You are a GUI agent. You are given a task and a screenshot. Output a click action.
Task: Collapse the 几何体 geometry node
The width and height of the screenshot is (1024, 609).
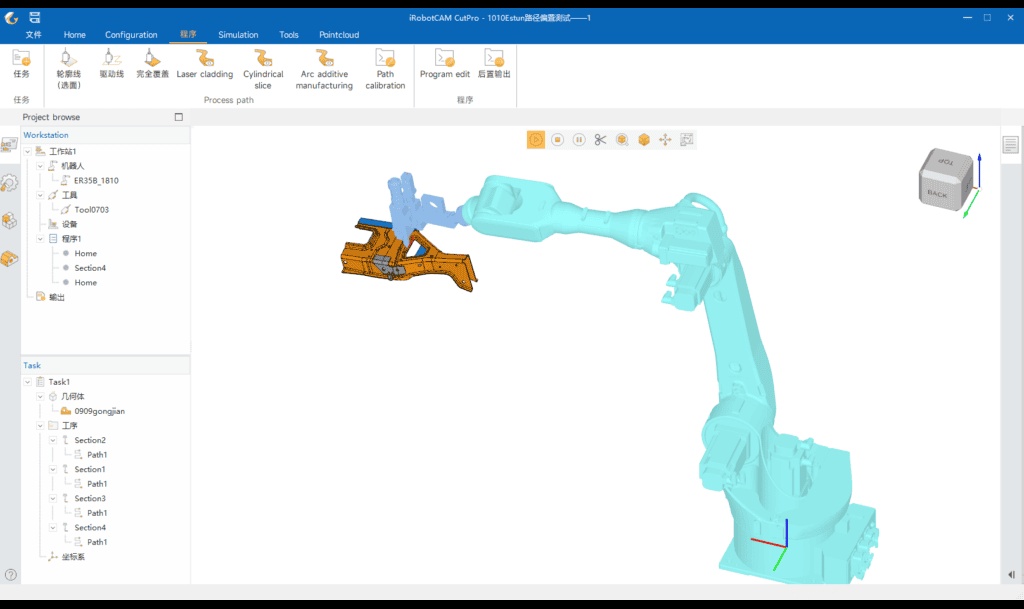pos(40,396)
